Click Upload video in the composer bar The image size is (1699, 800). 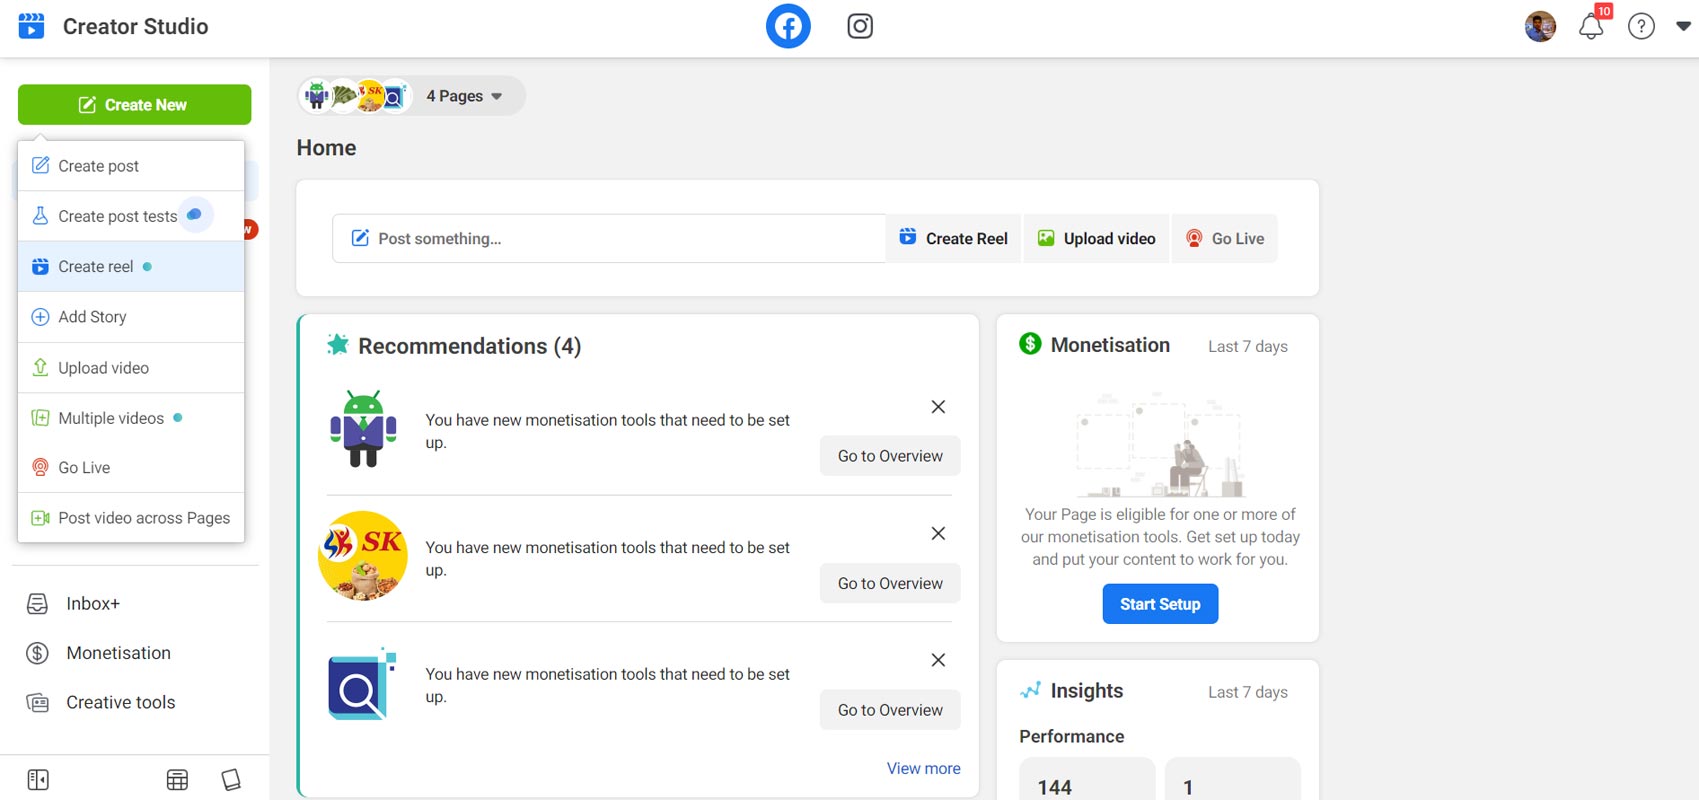[1096, 239]
